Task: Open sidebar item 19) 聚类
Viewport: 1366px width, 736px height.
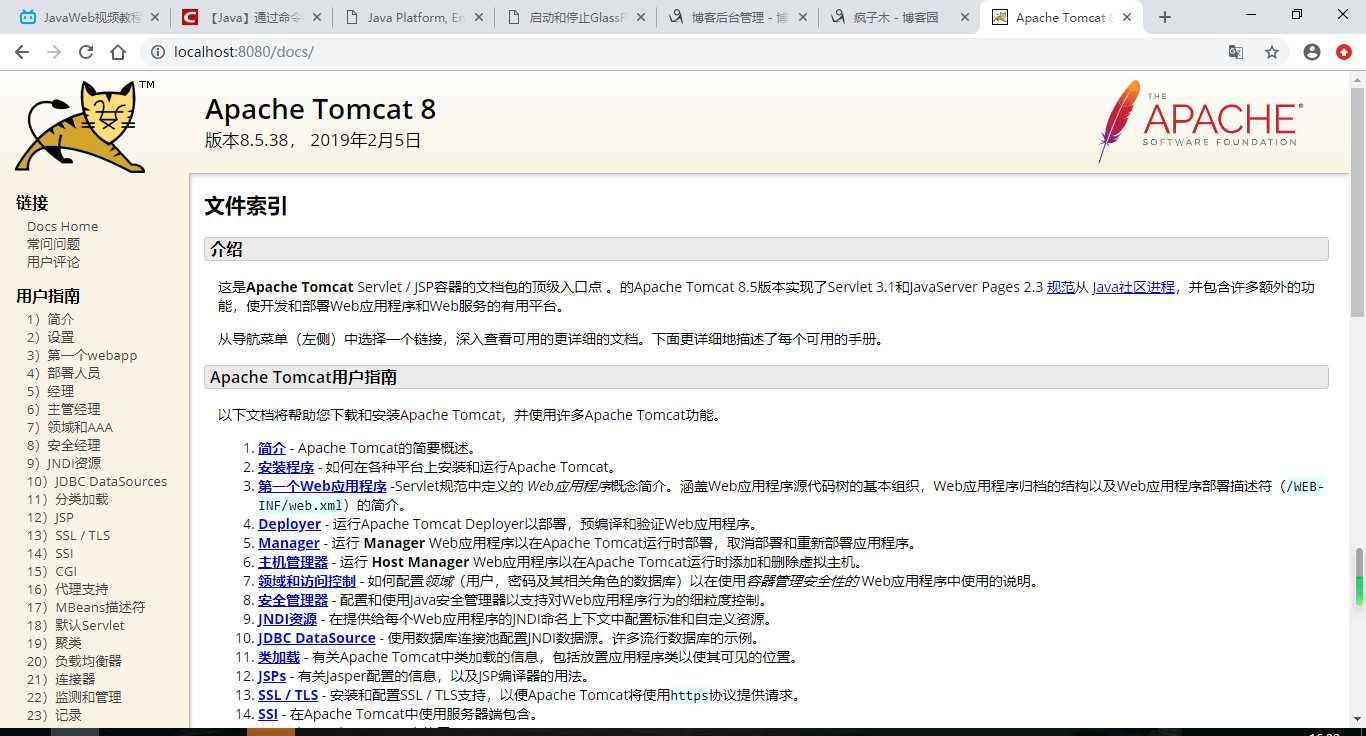Action: tap(54, 643)
